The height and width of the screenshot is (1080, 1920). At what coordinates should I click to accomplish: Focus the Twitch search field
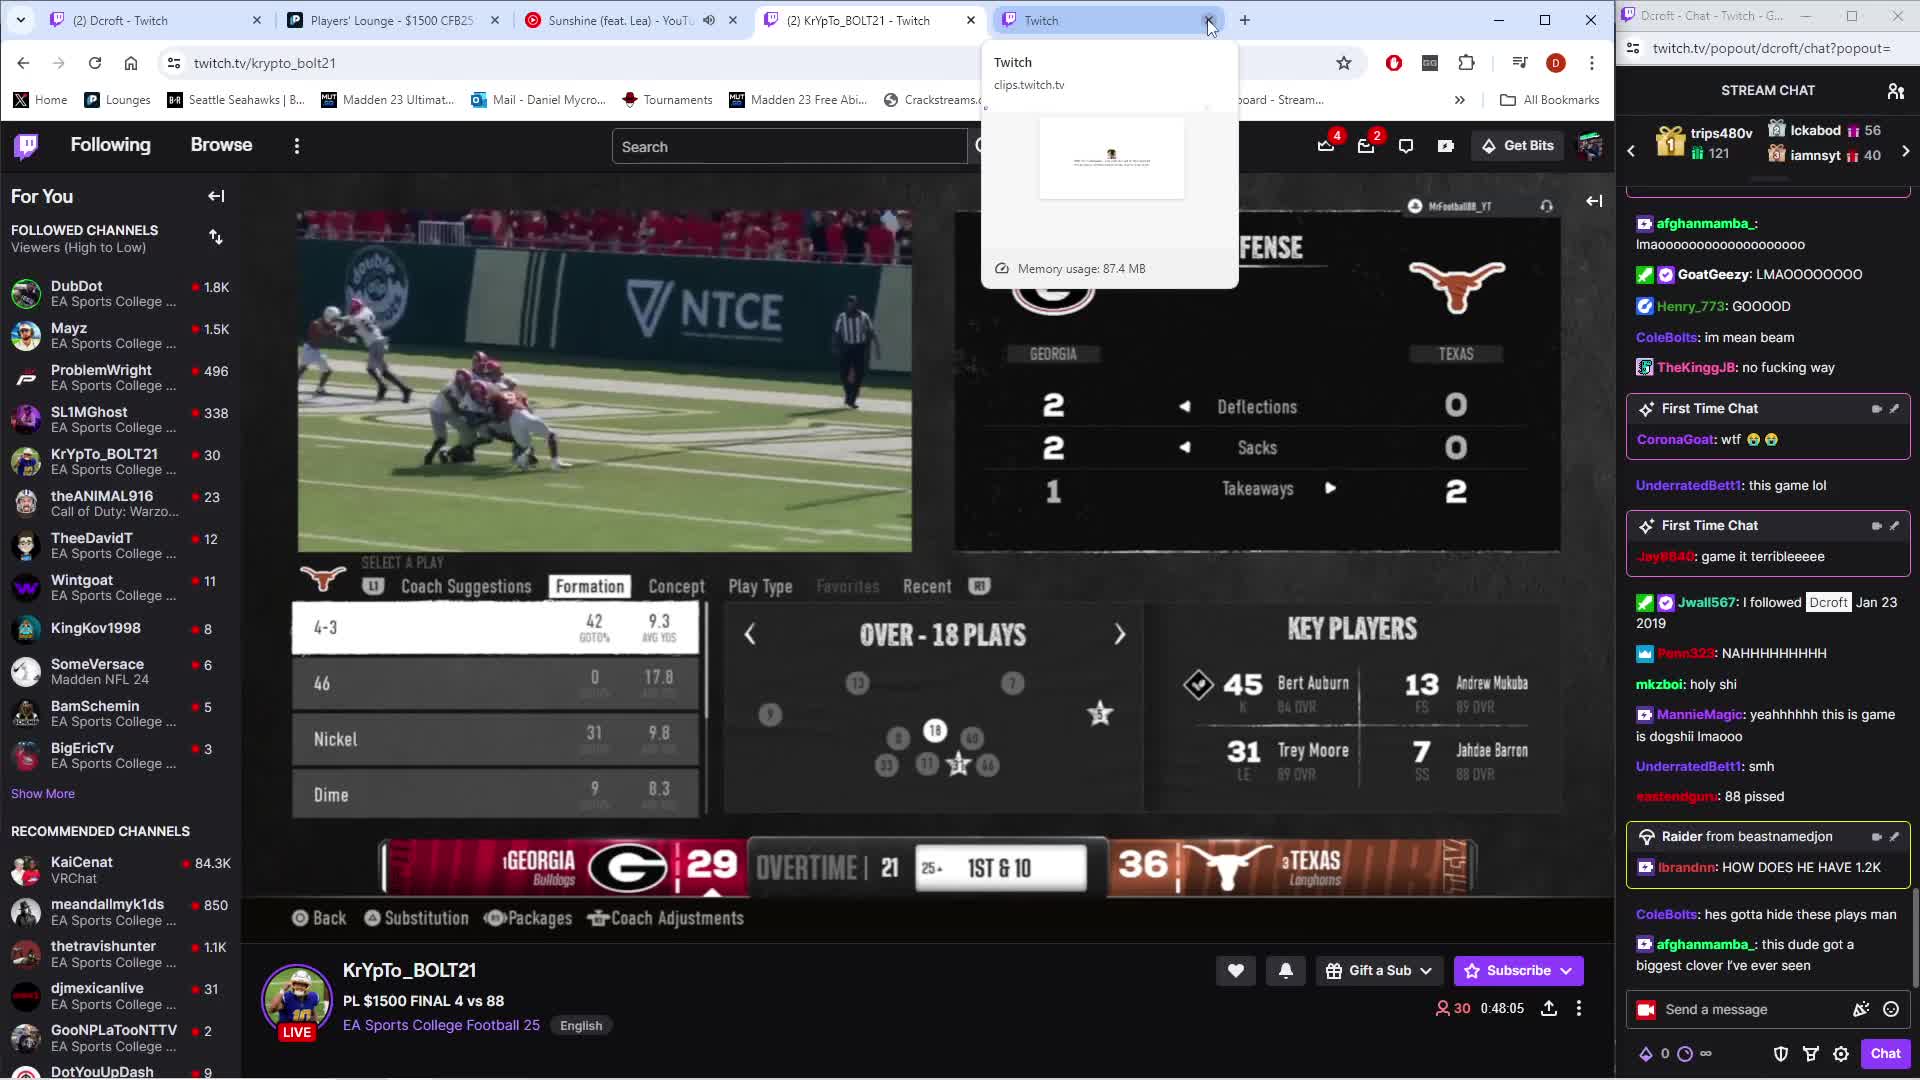[x=789, y=147]
